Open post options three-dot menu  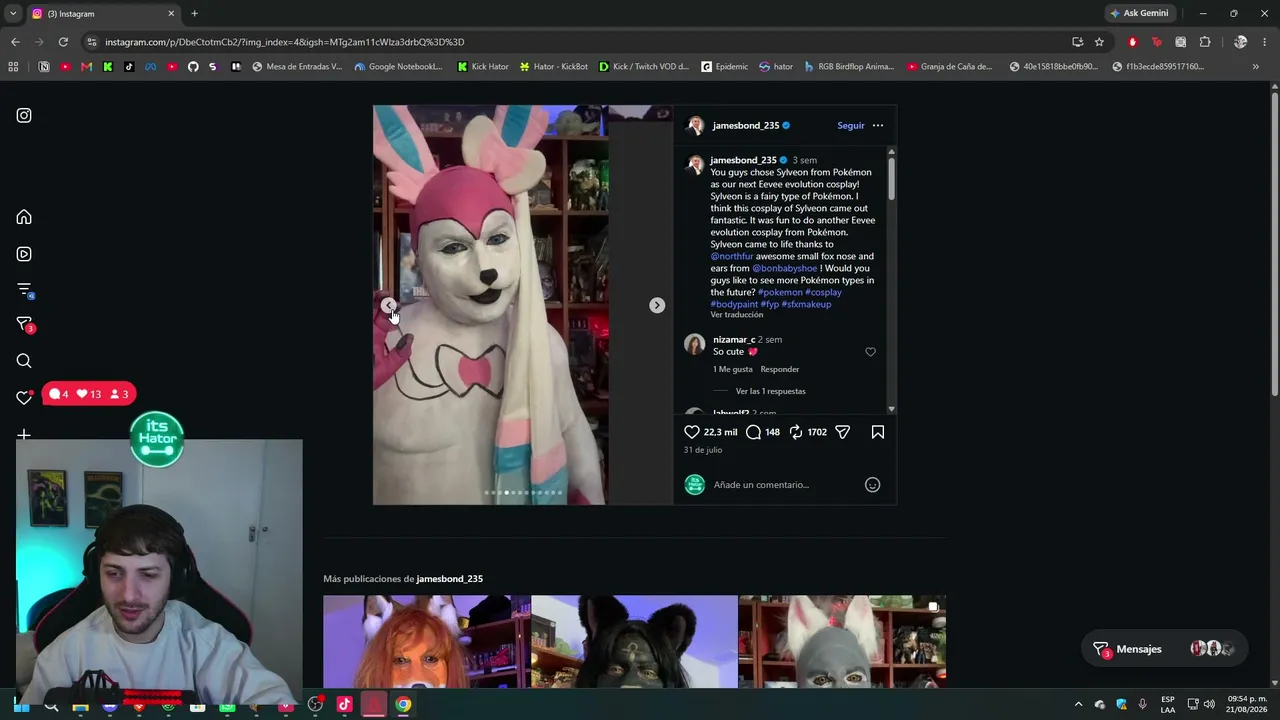click(878, 126)
